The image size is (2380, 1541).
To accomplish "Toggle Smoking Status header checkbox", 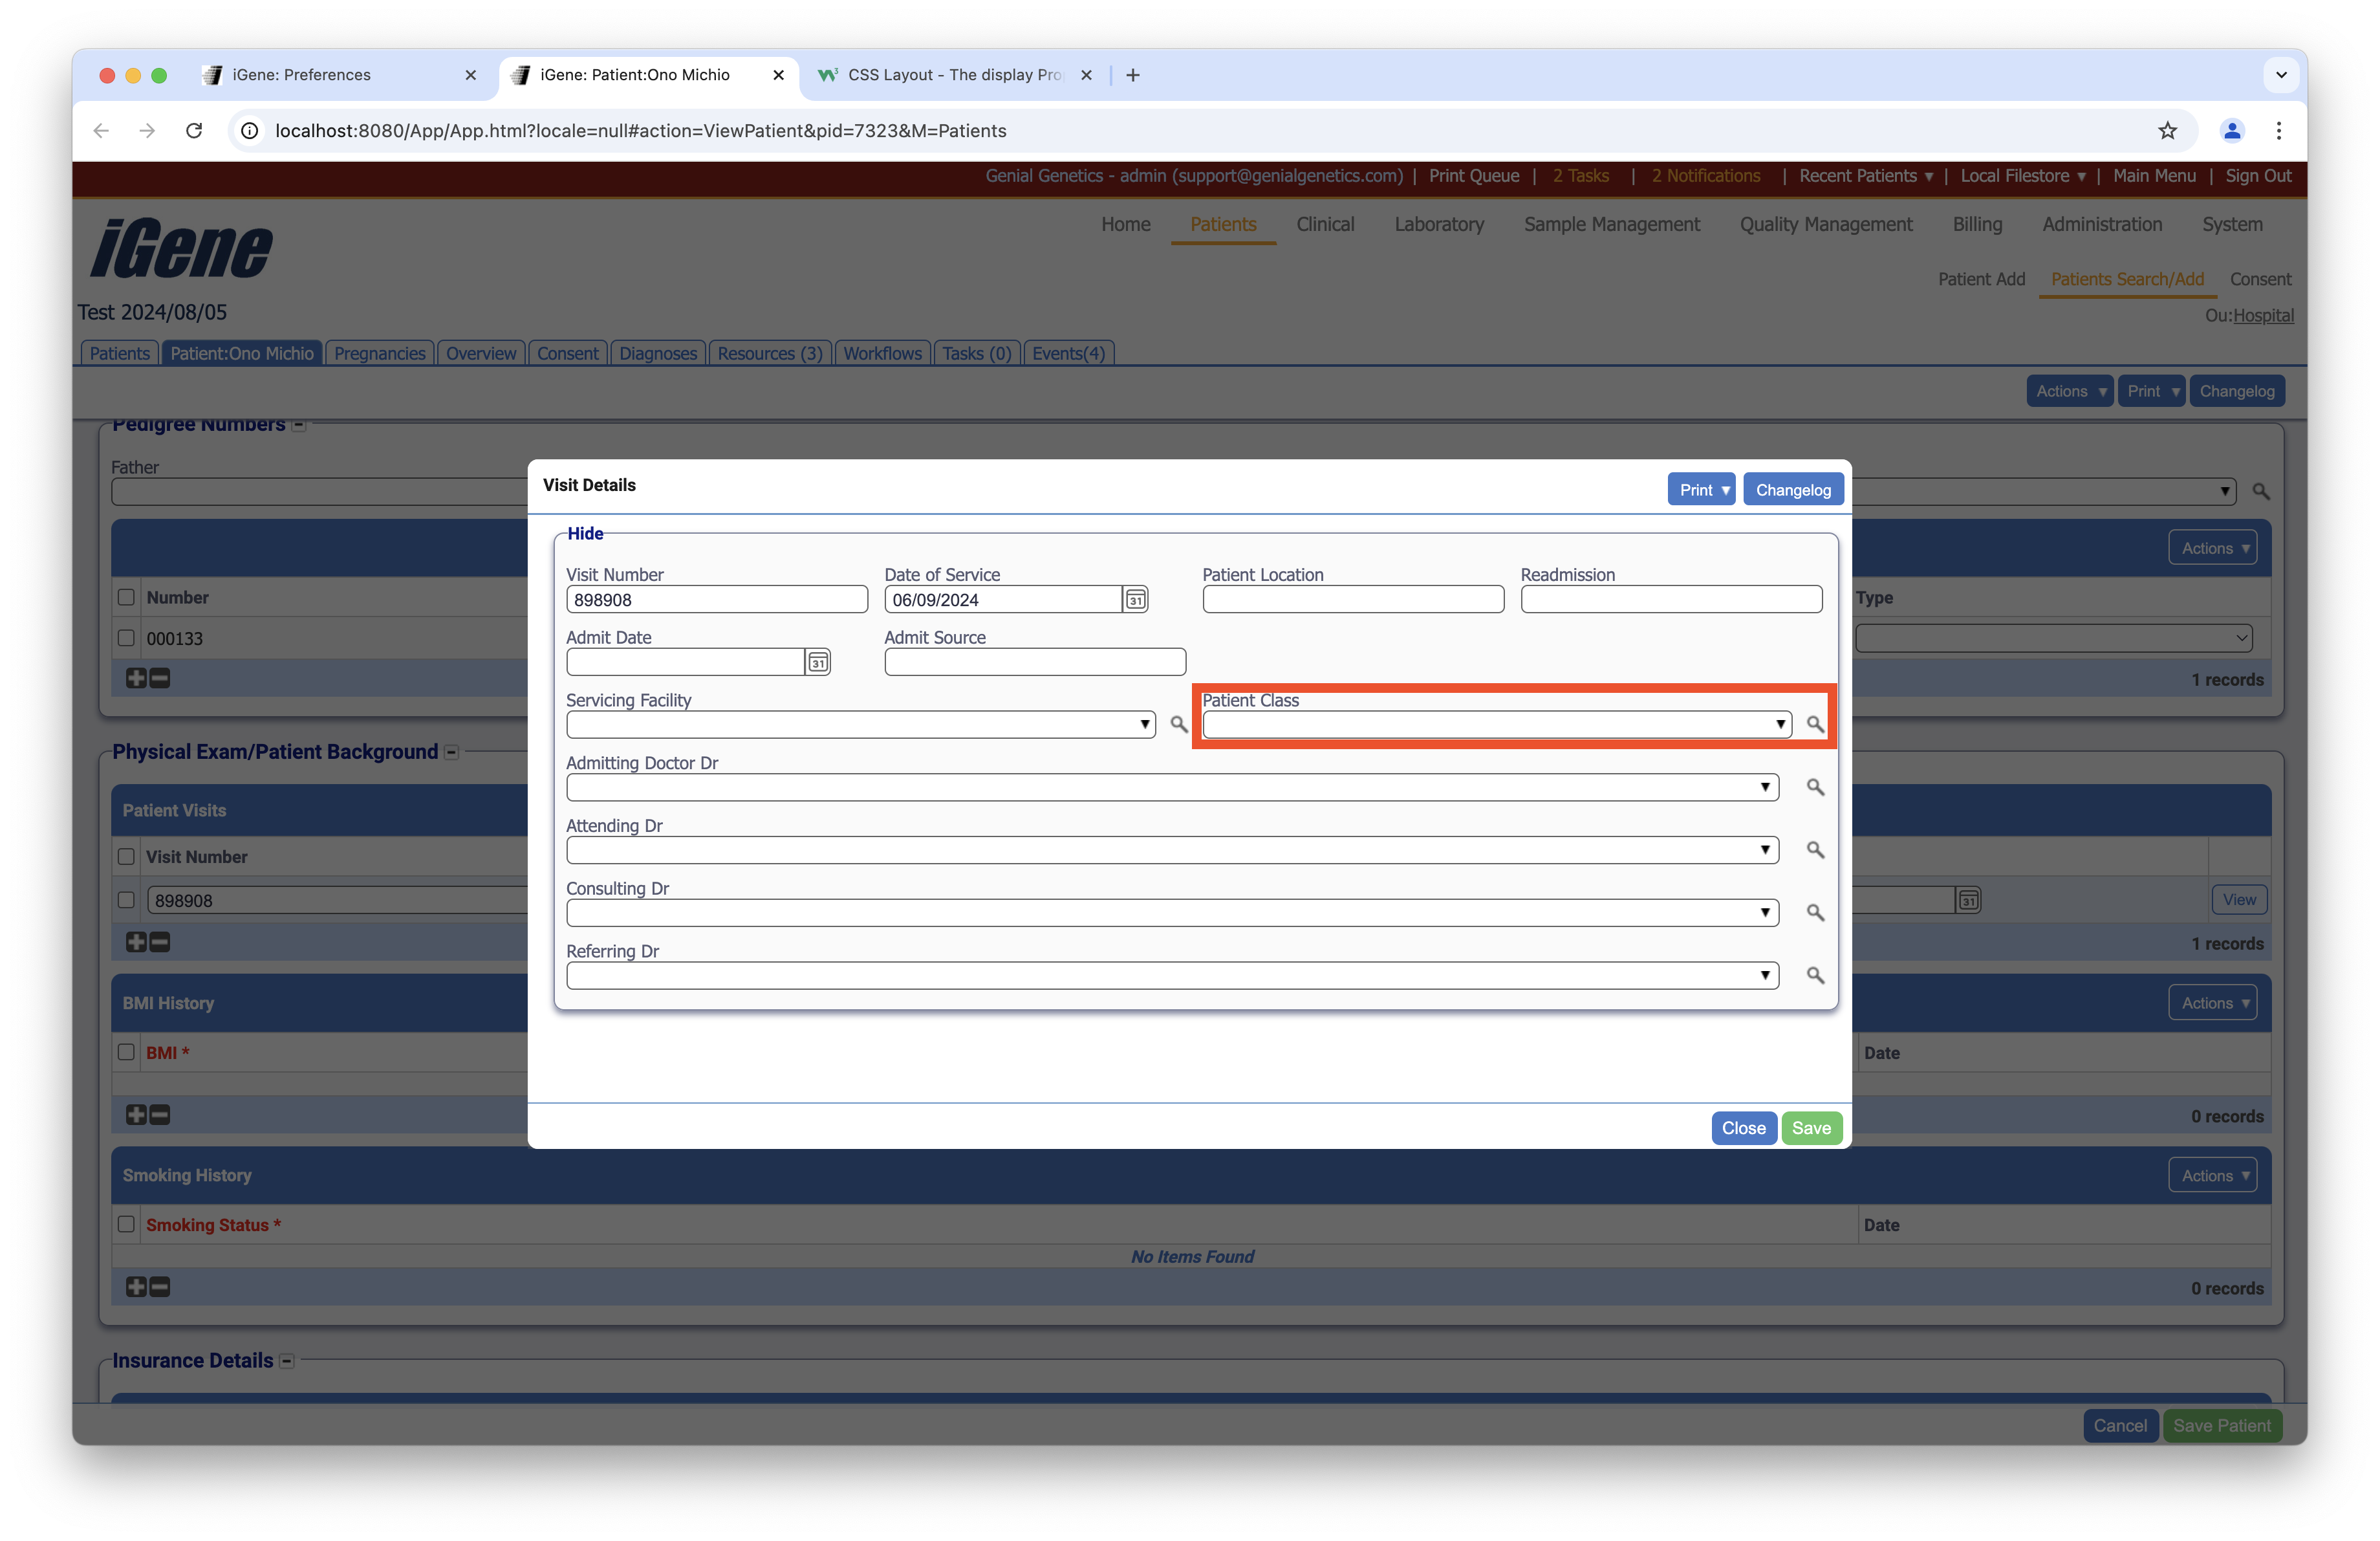I will 126,1224.
